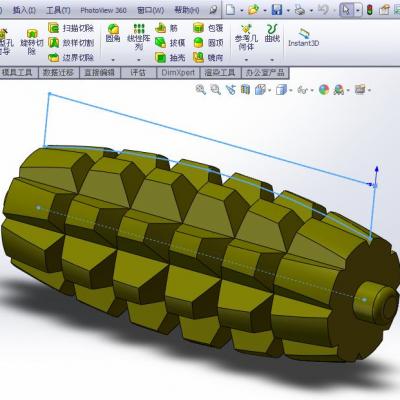
Task: Open the Save dropdown arrow
Action: [288, 11]
